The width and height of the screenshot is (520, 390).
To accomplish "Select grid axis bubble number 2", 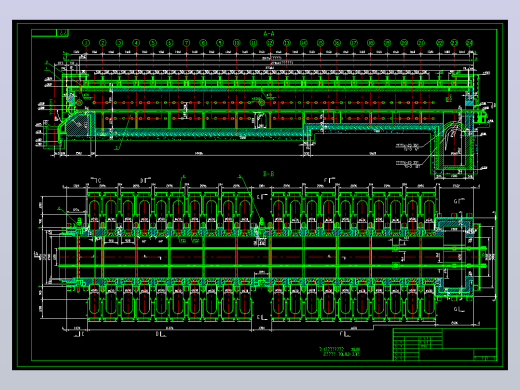I will coord(103,43).
